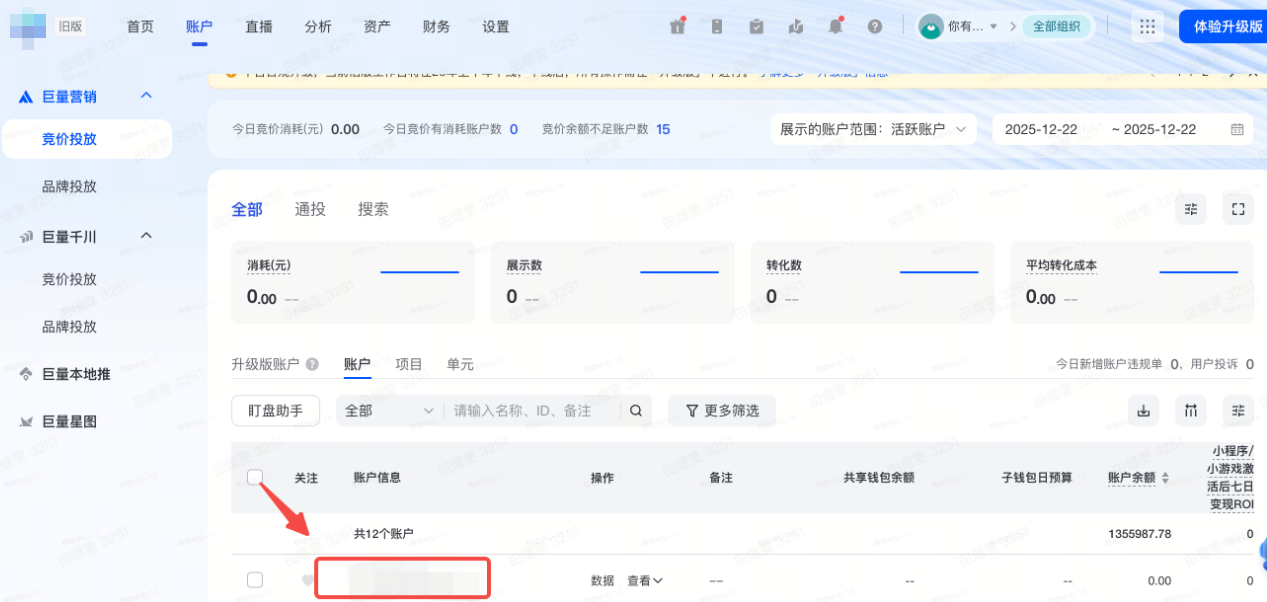Open the notification bell
The width and height of the screenshot is (1267, 602).
(x=835, y=27)
